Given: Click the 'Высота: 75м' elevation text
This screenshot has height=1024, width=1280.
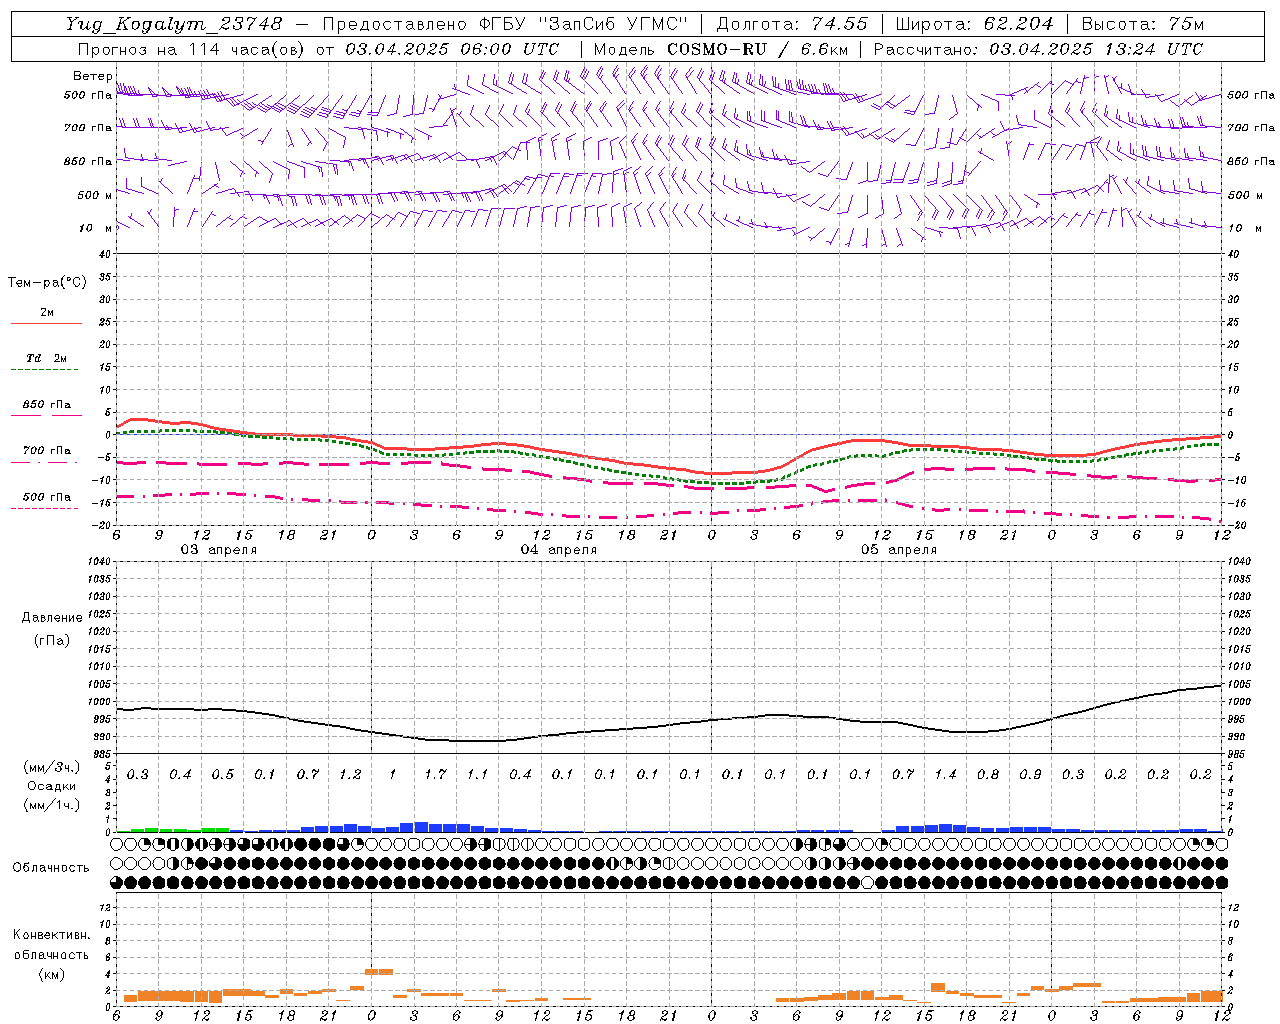Looking at the screenshot, I should tap(1143, 24).
